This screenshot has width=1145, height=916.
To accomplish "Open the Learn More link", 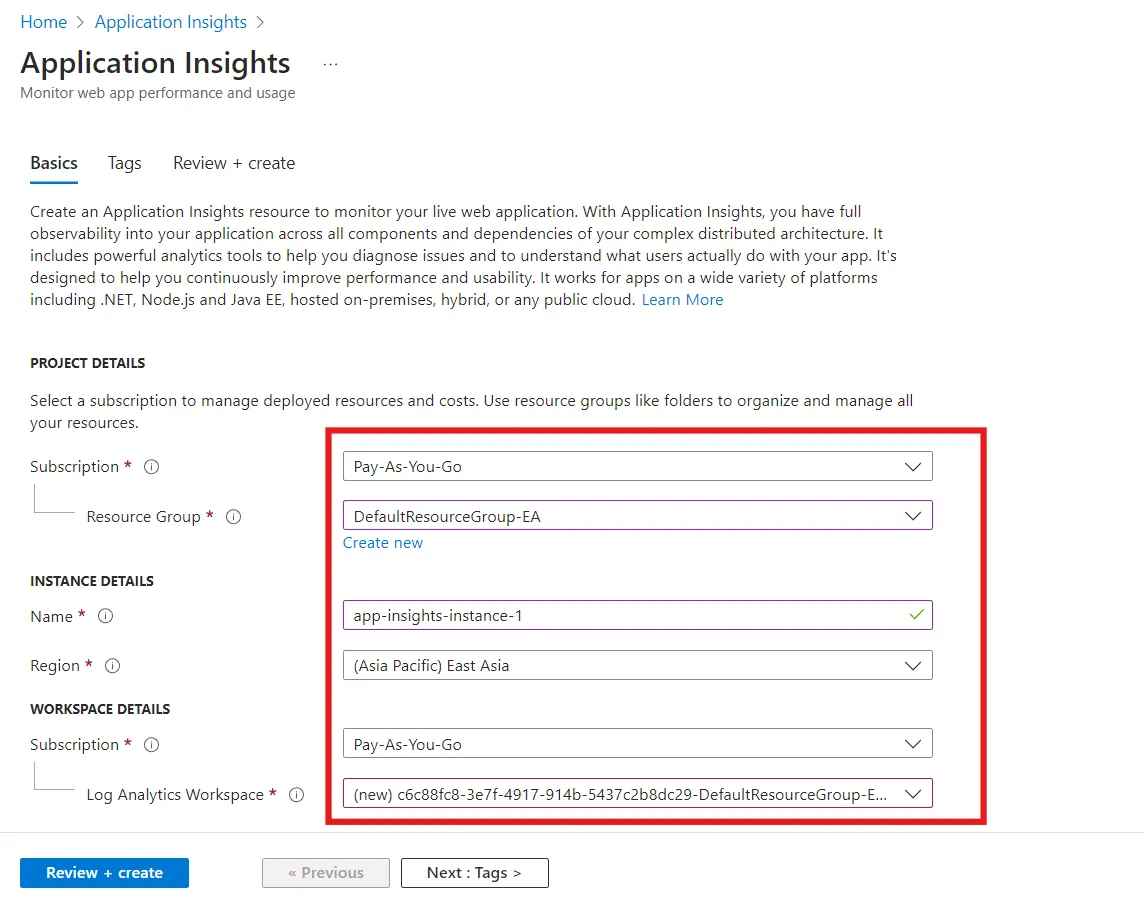I will pos(682,300).
